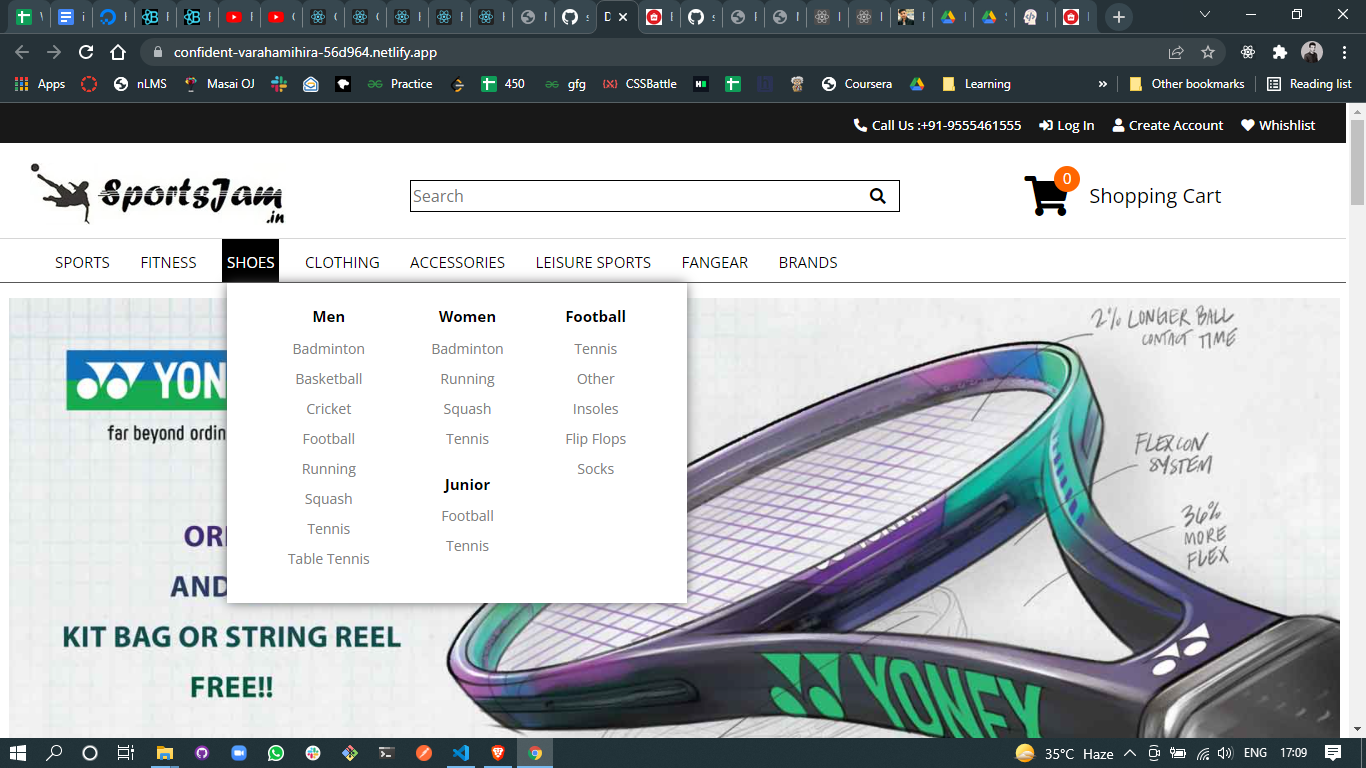Open the tab search dropdown arrow
This screenshot has height=768, width=1366.
(x=1205, y=16)
